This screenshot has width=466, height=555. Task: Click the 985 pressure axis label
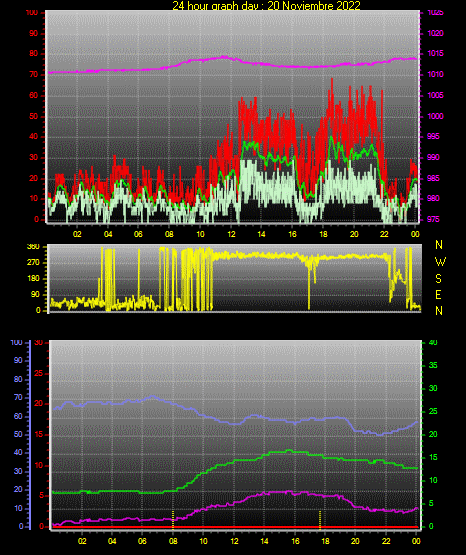pyautogui.click(x=433, y=178)
